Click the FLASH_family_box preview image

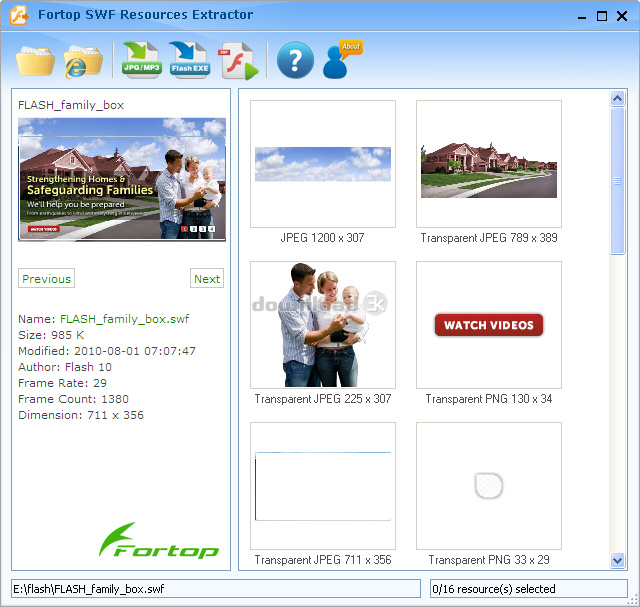[122, 179]
